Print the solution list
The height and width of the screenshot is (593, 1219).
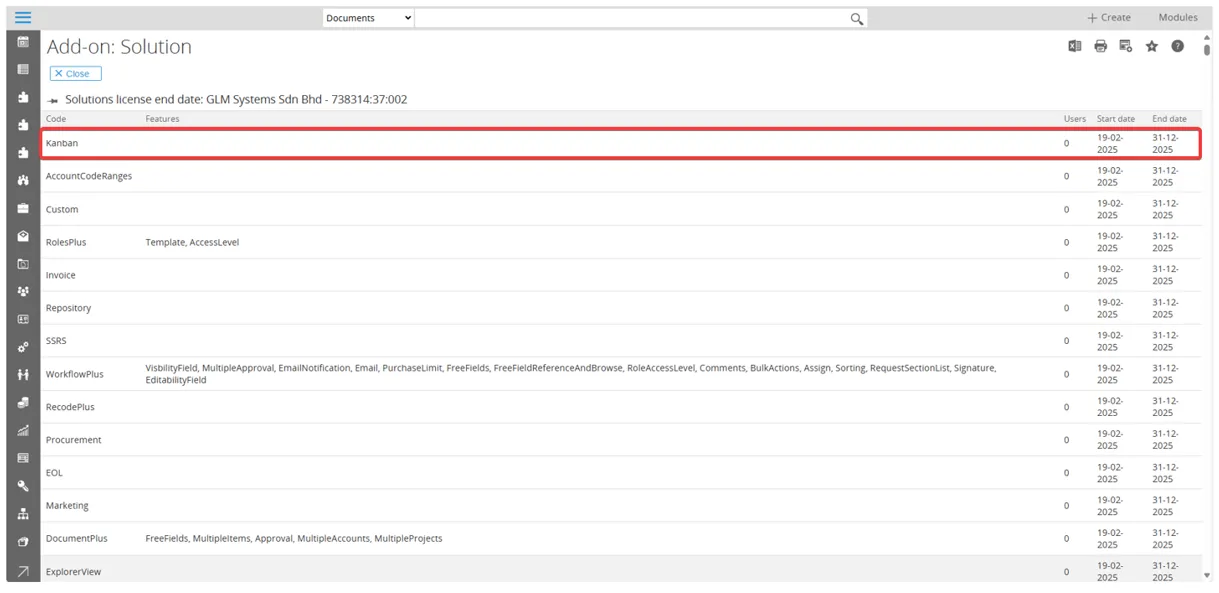click(1100, 46)
